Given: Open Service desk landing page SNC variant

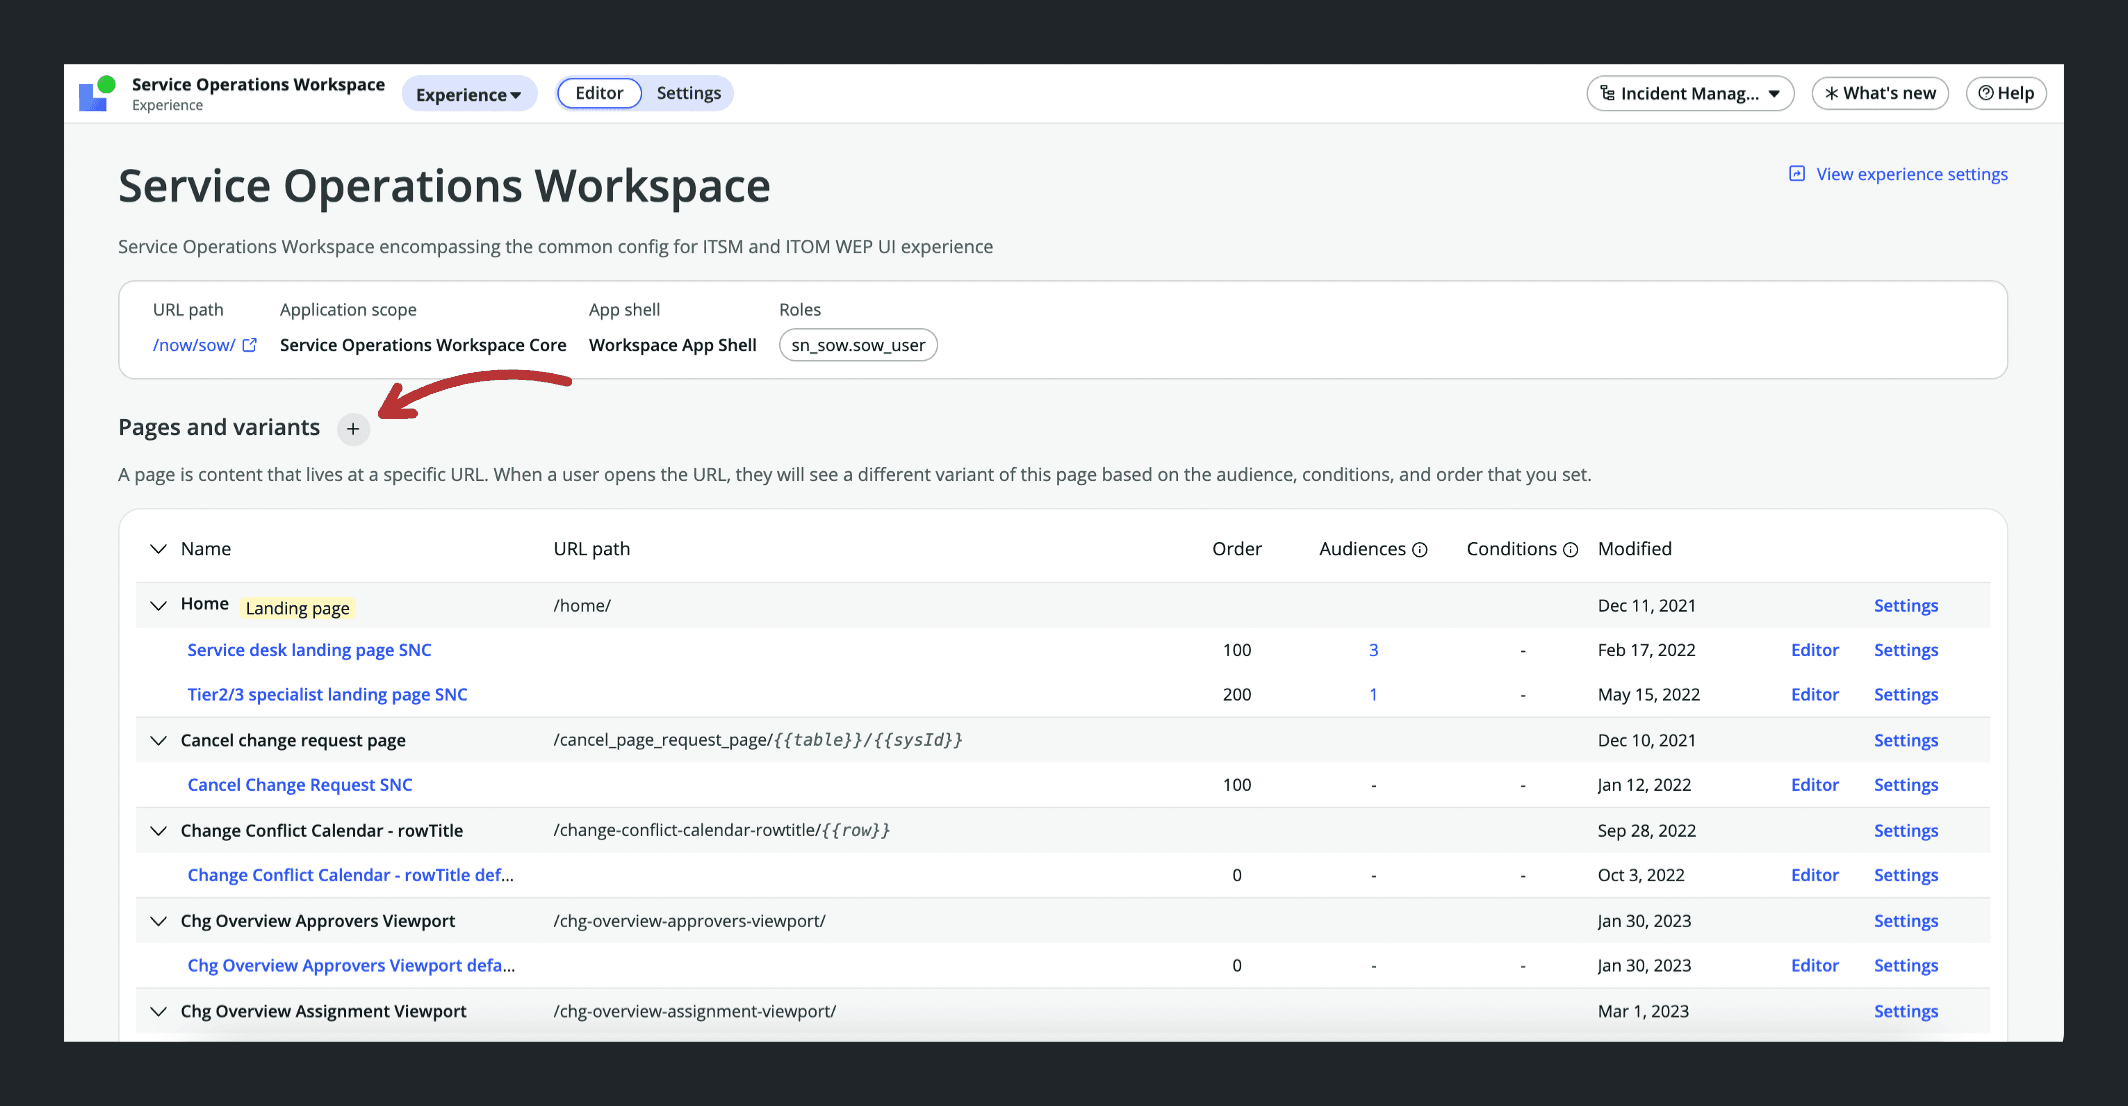Looking at the screenshot, I should (x=309, y=650).
